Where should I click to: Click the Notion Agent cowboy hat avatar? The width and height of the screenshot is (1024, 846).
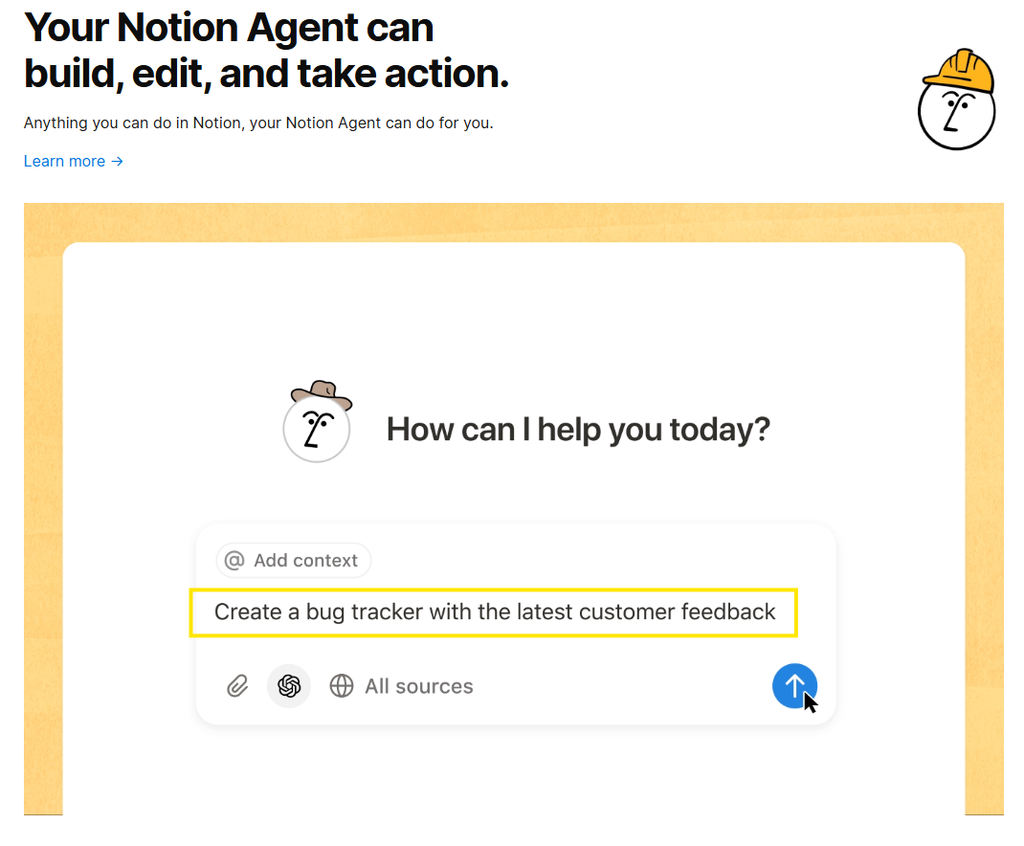[317, 422]
